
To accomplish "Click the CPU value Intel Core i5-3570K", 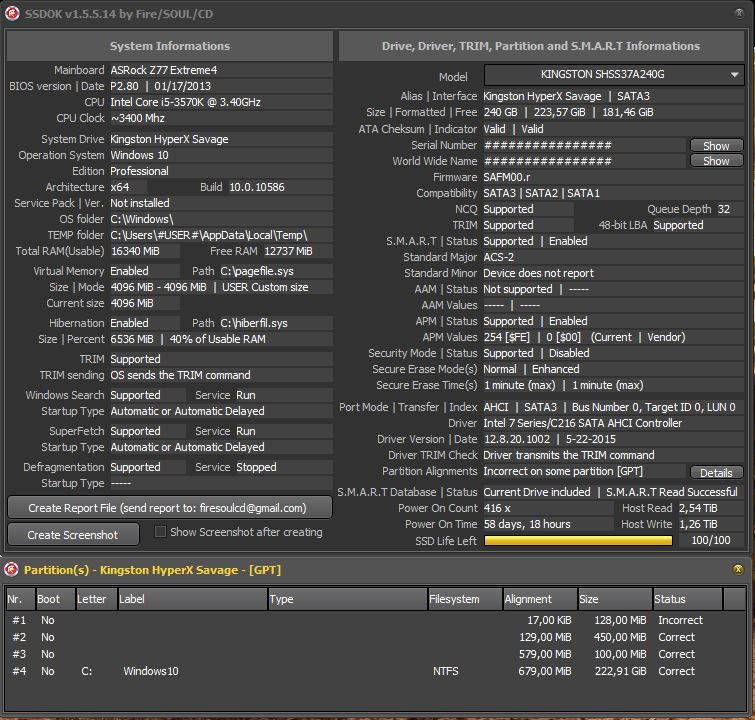I will pyautogui.click(x=185, y=102).
